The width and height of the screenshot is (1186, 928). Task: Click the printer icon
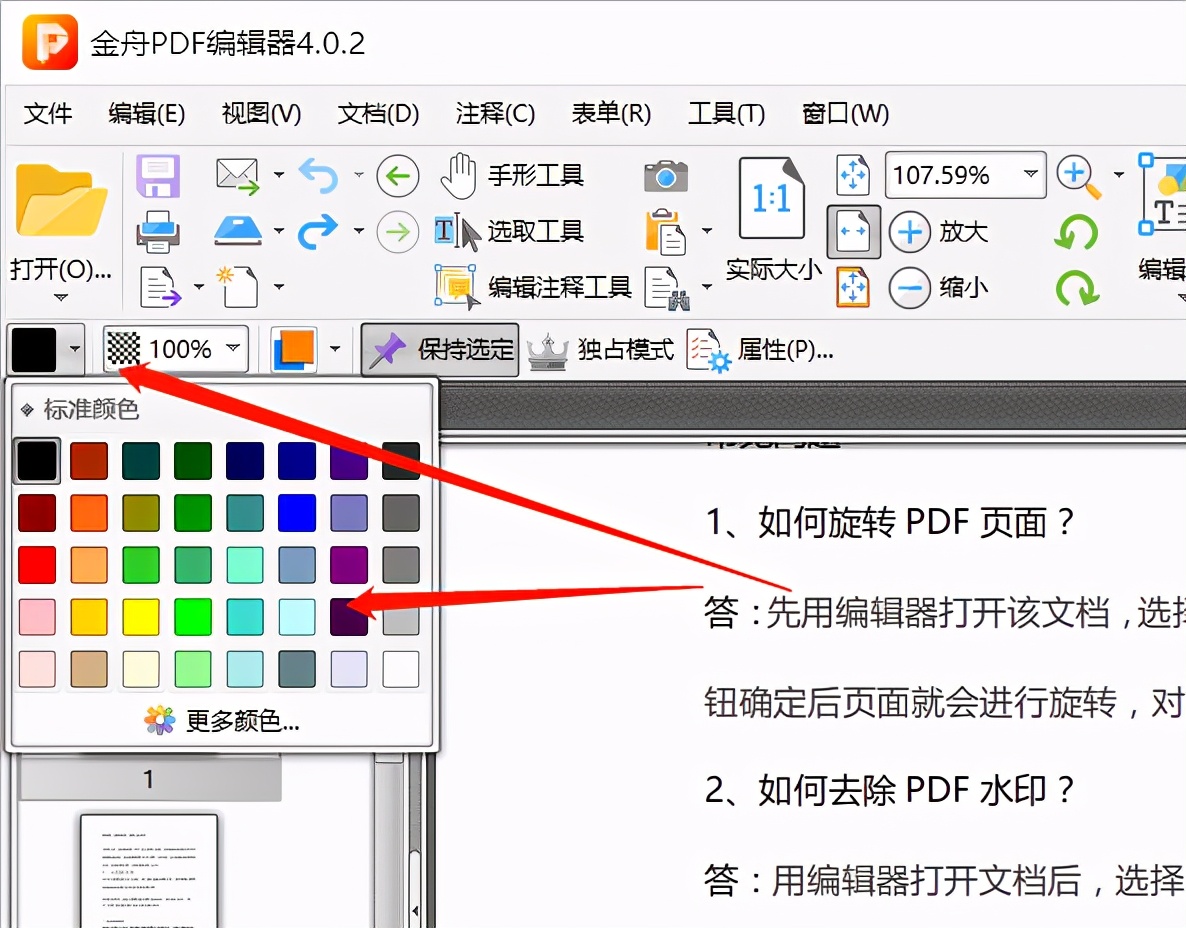(x=157, y=231)
